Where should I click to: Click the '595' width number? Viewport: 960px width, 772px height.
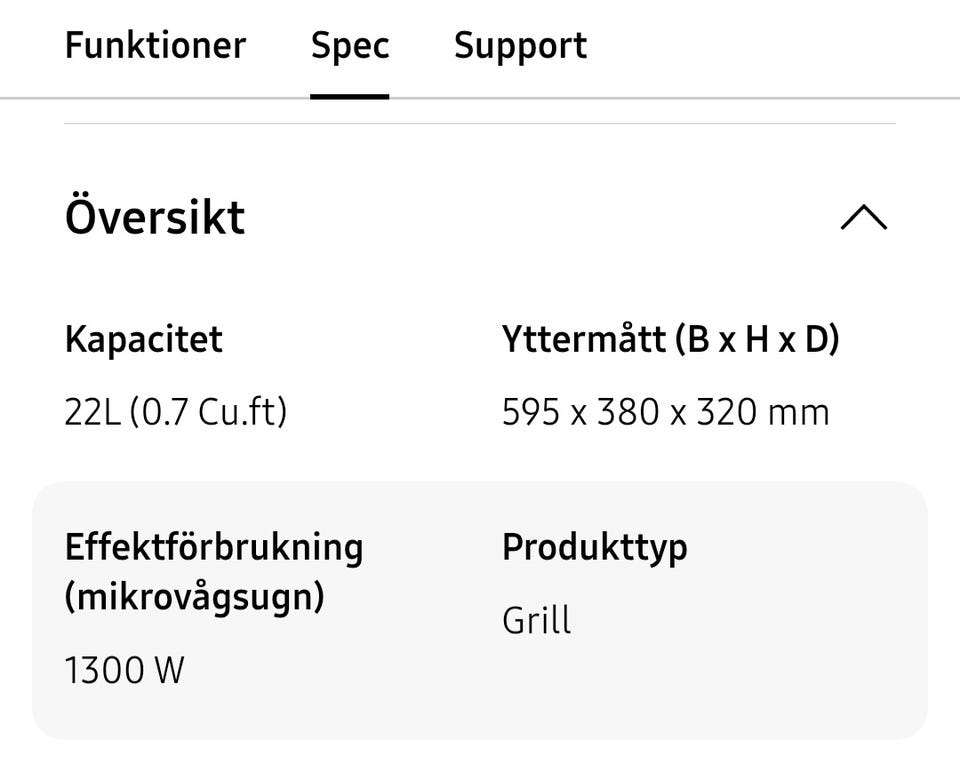(531, 412)
